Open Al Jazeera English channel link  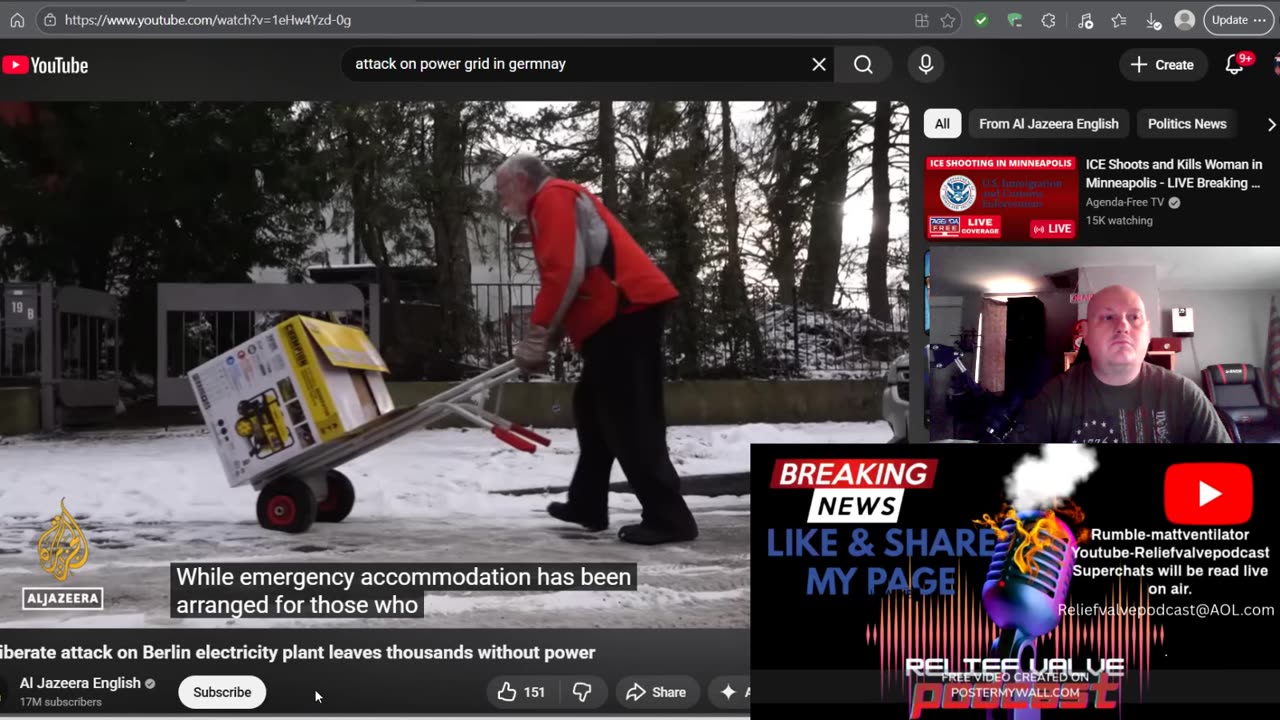pos(81,684)
